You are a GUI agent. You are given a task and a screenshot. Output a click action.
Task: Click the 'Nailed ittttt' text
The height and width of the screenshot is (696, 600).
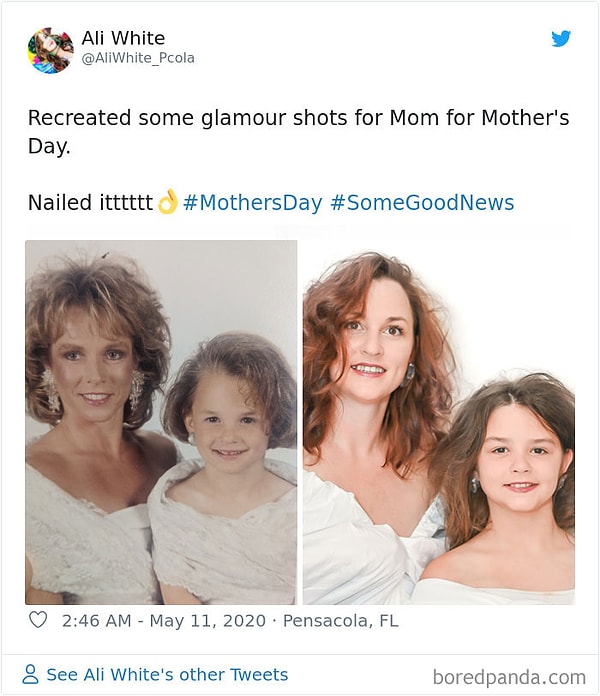(x=89, y=203)
